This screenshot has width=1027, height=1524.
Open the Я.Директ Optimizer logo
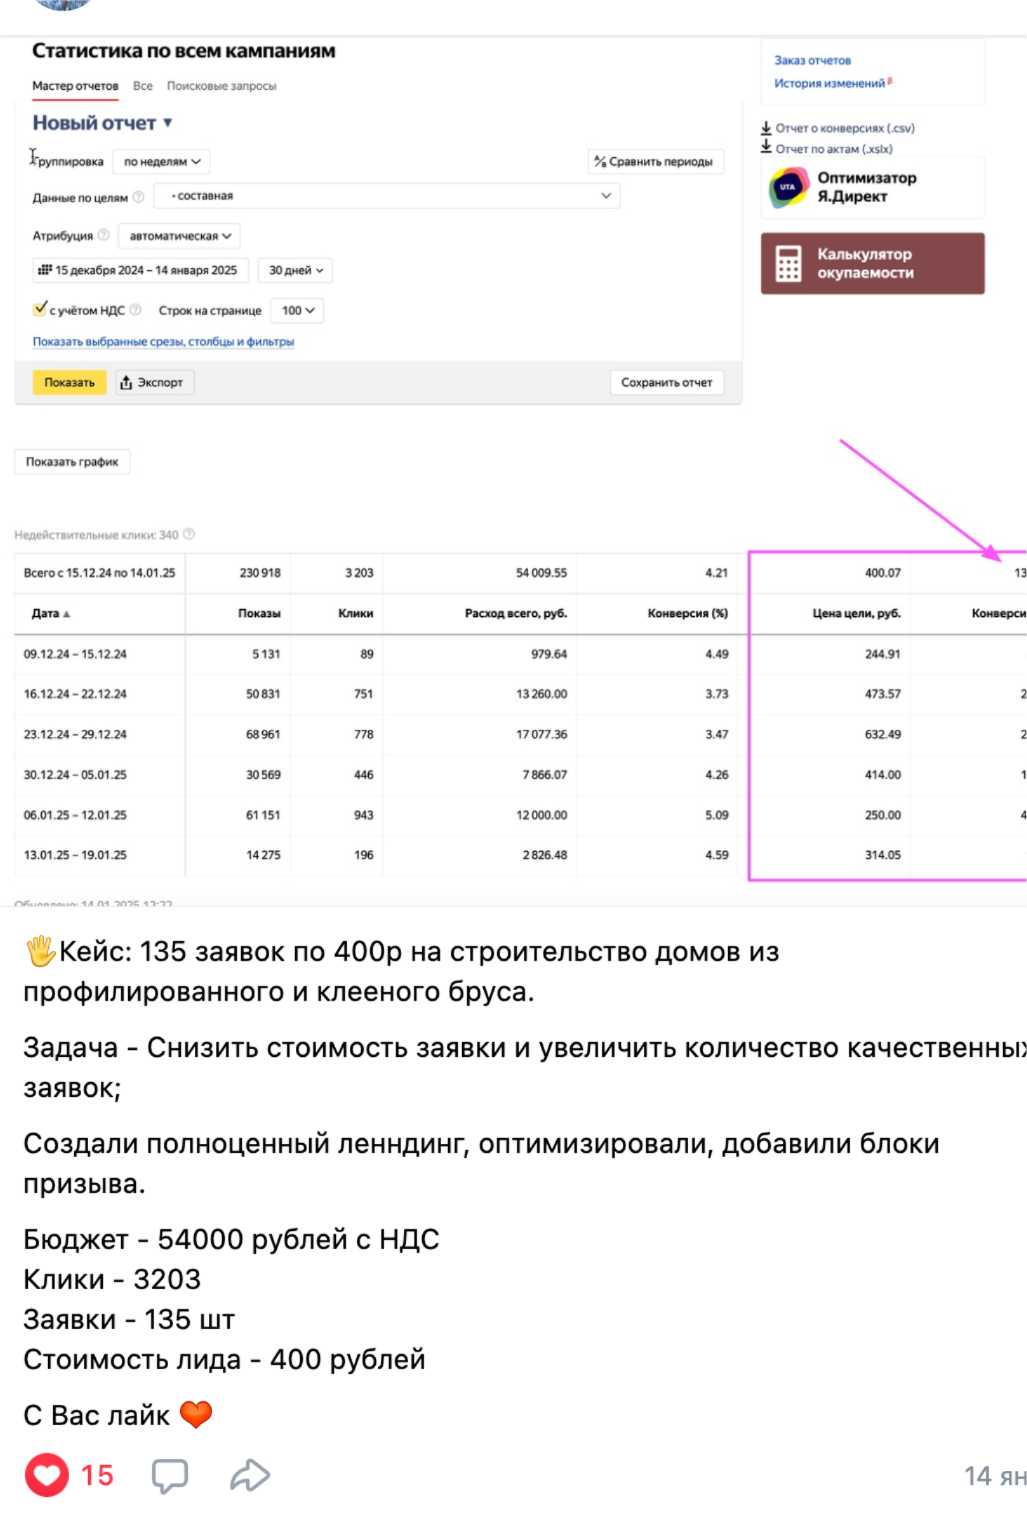coord(788,188)
